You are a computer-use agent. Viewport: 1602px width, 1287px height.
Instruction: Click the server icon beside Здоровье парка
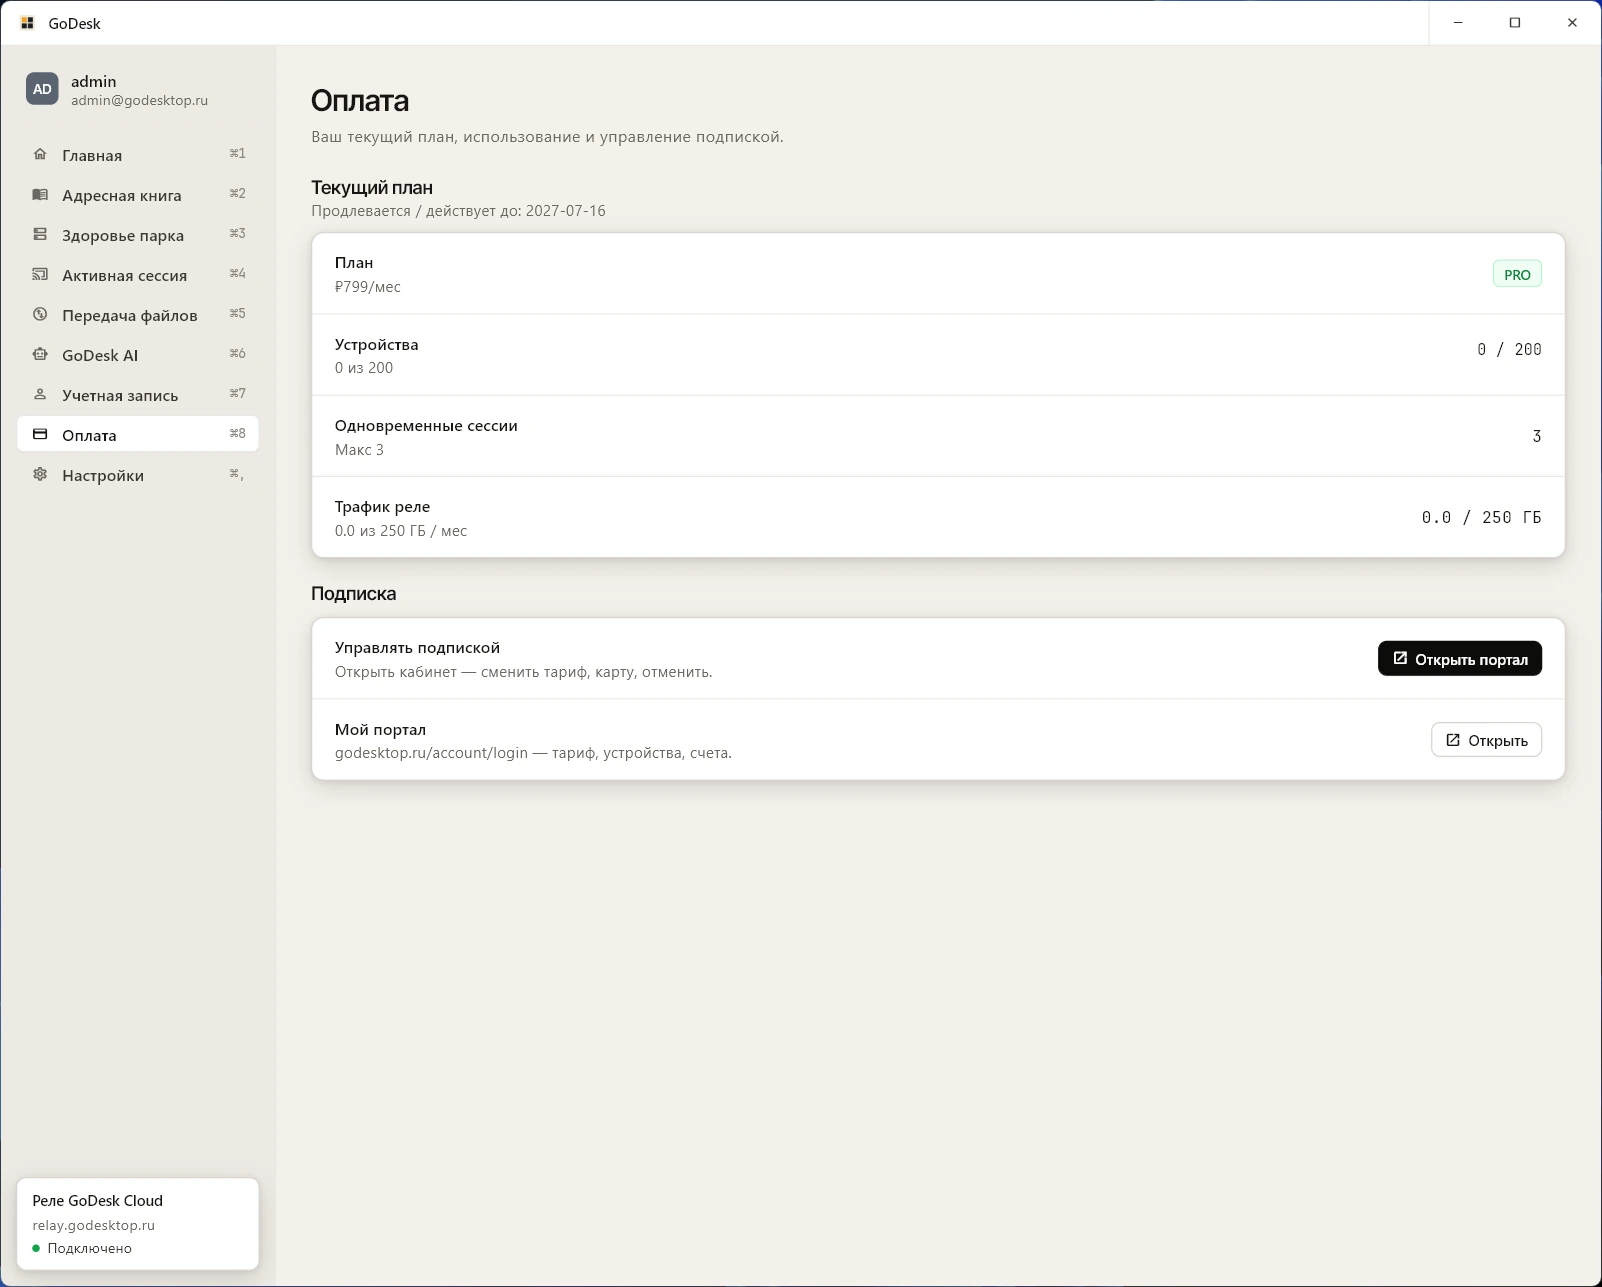(x=40, y=234)
